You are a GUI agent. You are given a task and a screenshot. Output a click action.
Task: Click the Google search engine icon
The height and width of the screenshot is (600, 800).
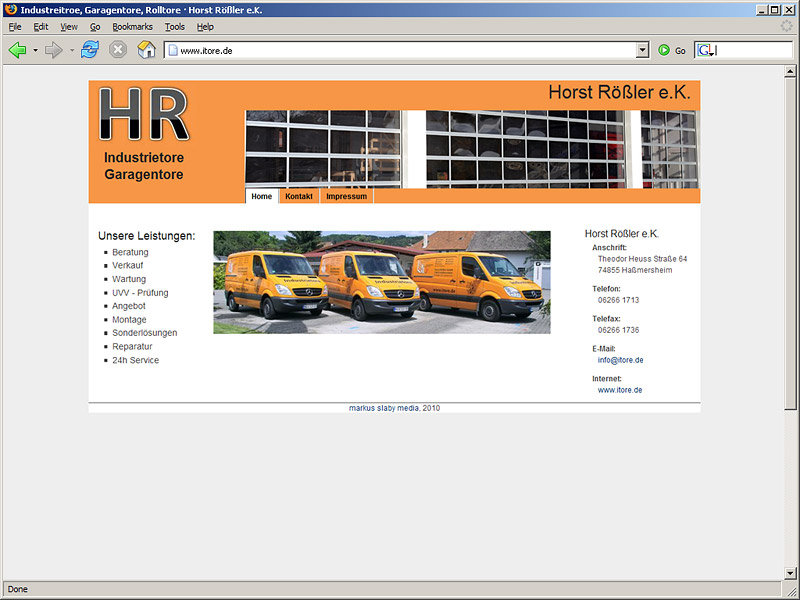tap(705, 50)
